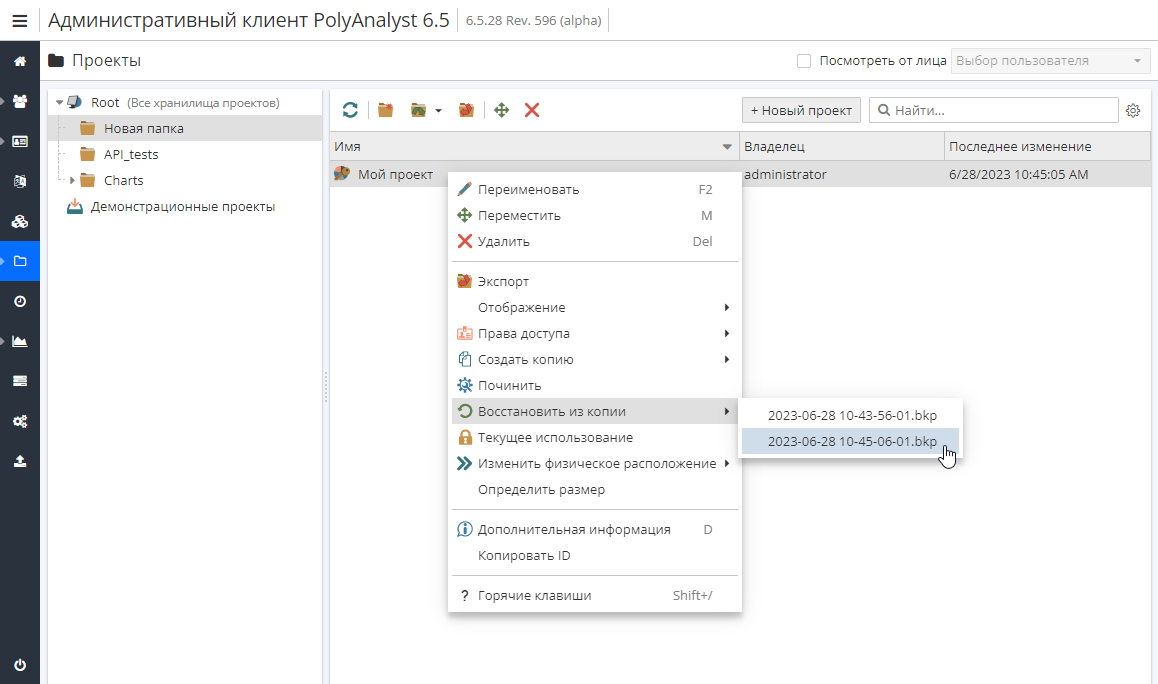Choose Горячие клавиши menu item

[595, 595]
